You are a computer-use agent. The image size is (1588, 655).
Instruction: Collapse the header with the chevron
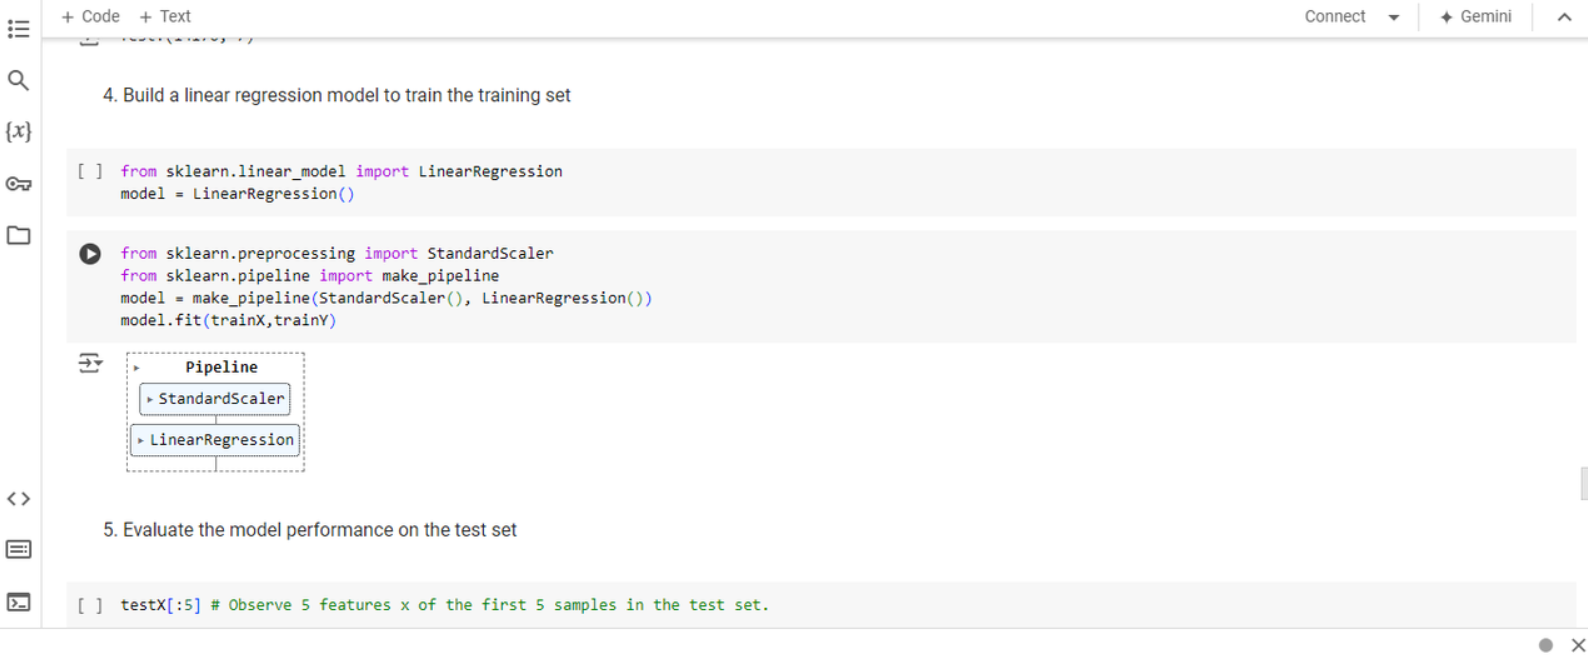pyautogui.click(x=1564, y=17)
